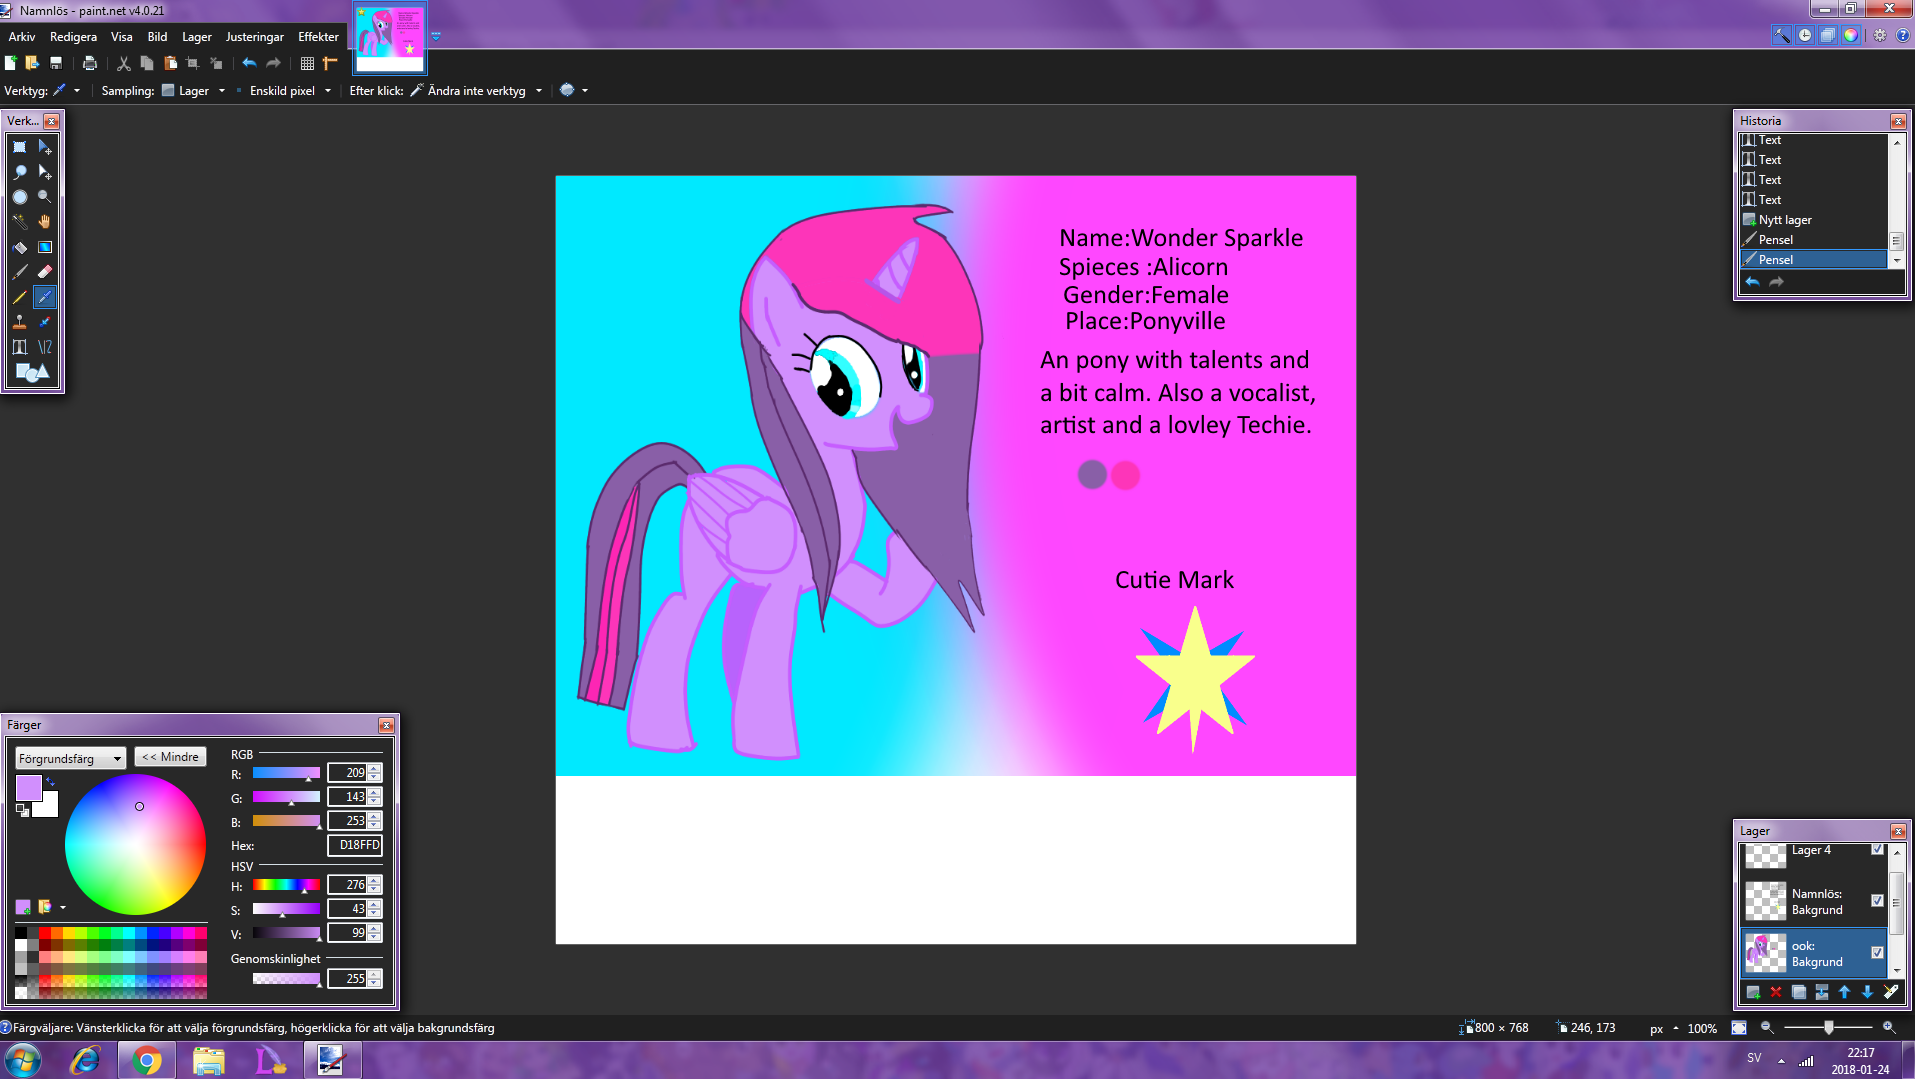Click the Save floppy disk icon
Viewport: 1915px width, 1079px height.
pyautogui.click(x=56, y=63)
